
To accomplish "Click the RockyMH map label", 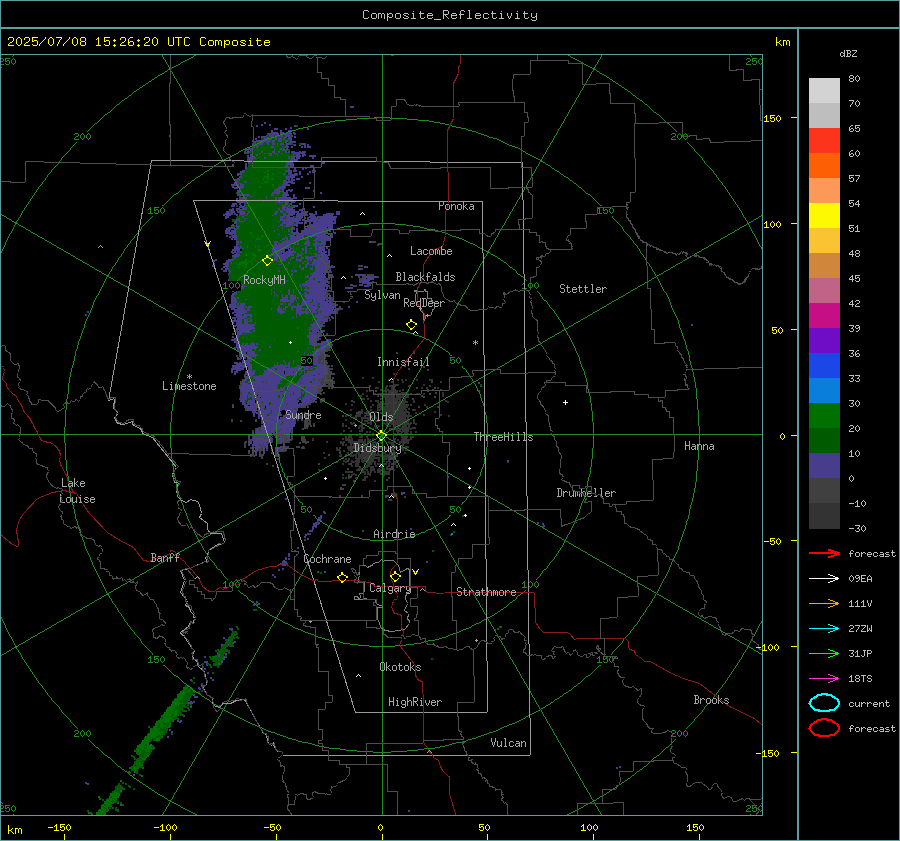I will [264, 280].
